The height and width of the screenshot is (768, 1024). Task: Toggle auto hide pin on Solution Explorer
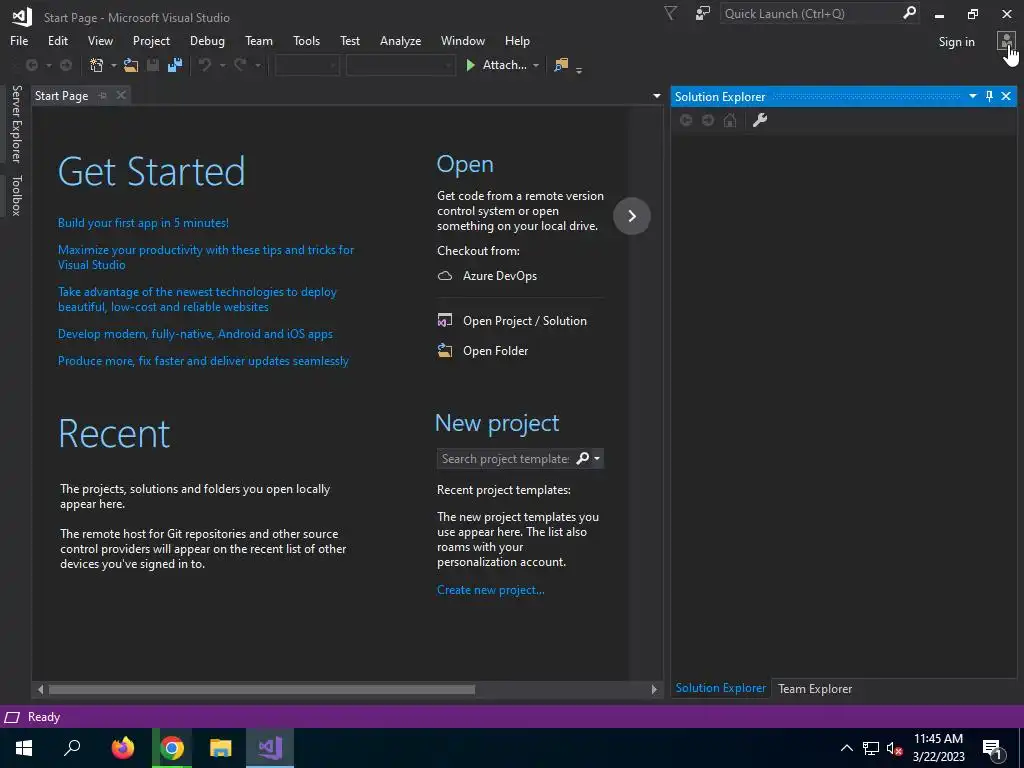tap(989, 96)
